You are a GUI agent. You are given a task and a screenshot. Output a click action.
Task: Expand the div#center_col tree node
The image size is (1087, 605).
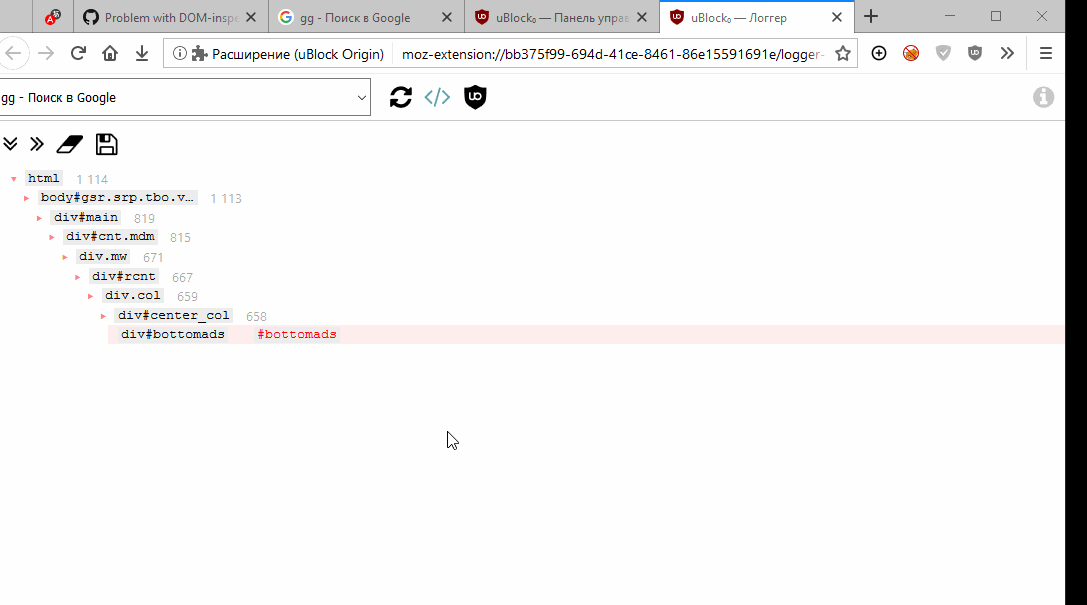103,316
